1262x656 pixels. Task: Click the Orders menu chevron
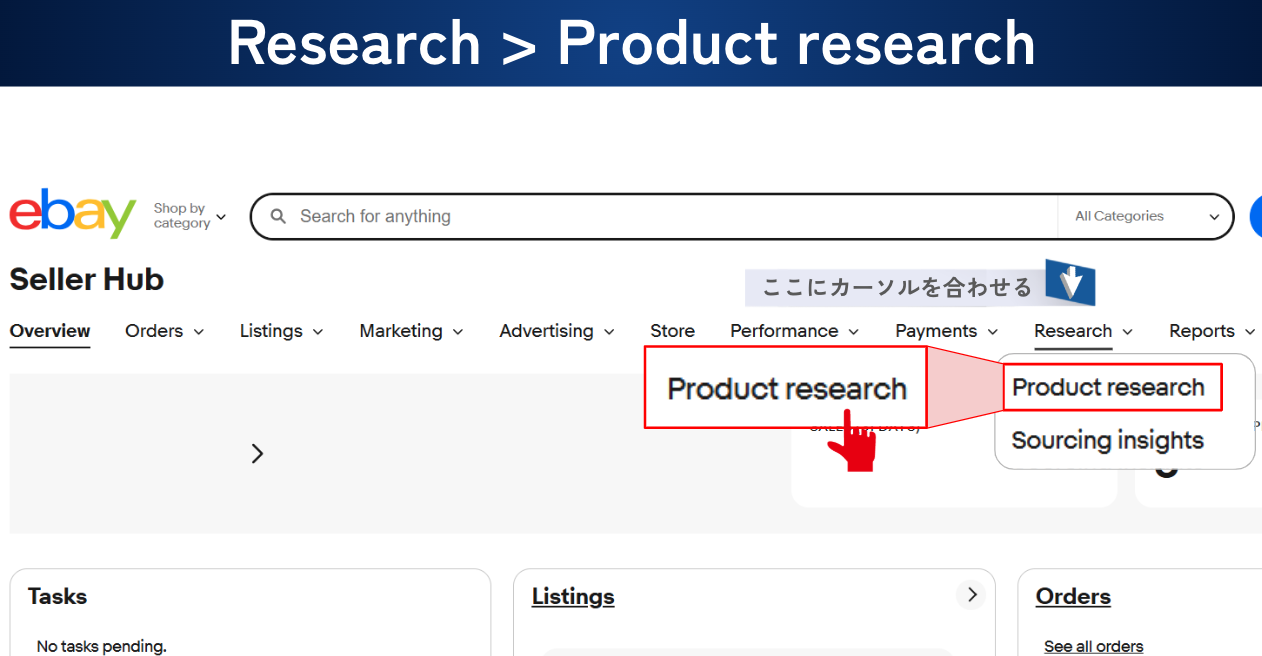198,332
